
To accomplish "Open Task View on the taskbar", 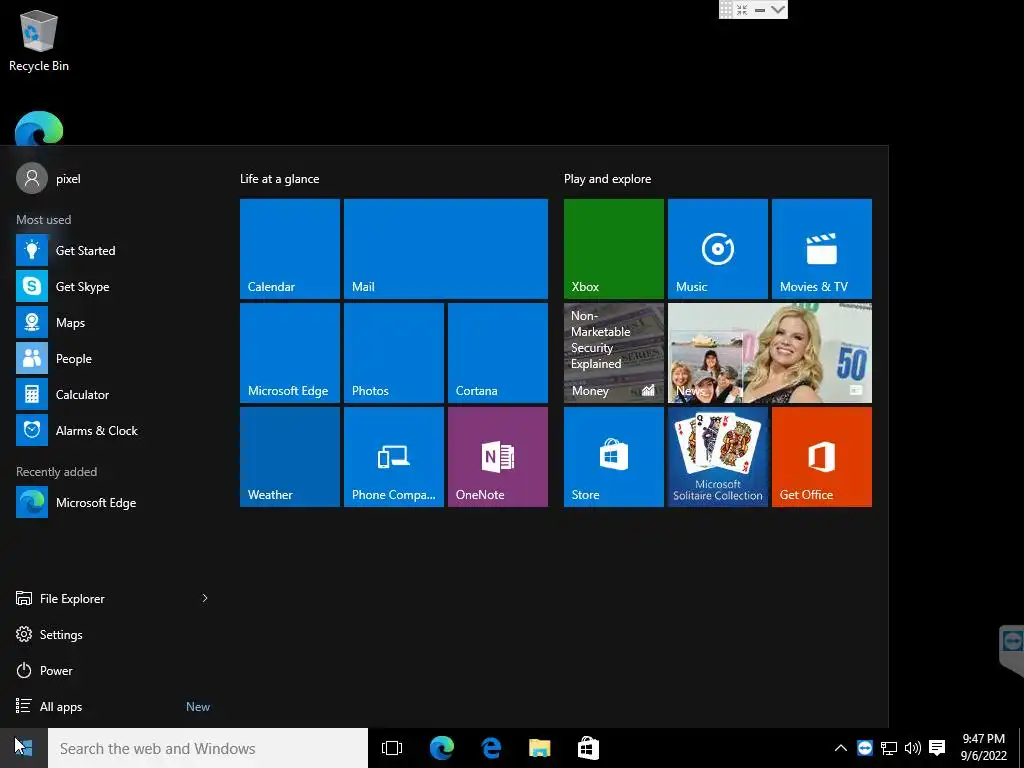I will click(x=392, y=748).
